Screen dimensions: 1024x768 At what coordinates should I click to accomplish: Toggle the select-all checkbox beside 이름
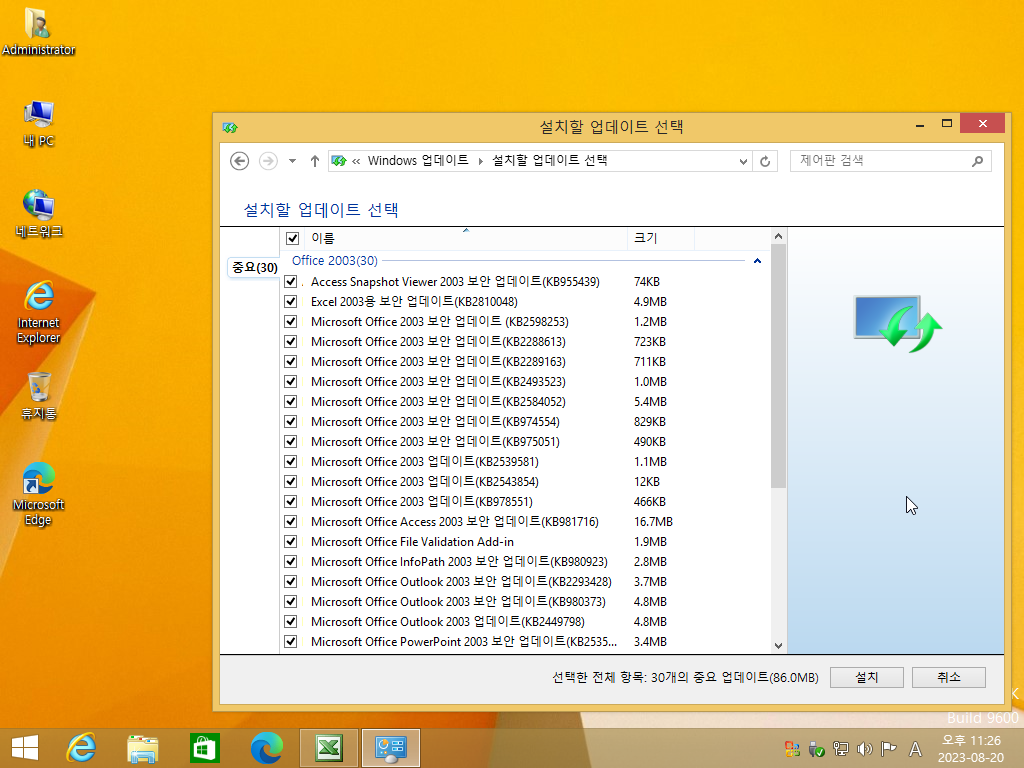[293, 238]
